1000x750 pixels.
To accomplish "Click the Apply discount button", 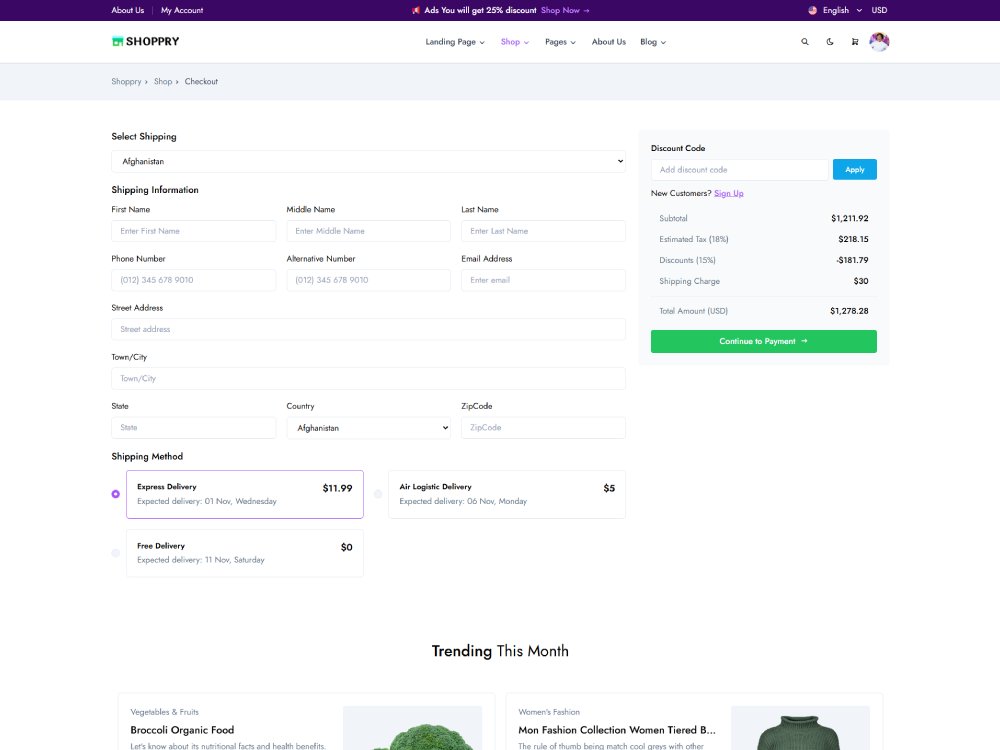I will [x=854, y=170].
